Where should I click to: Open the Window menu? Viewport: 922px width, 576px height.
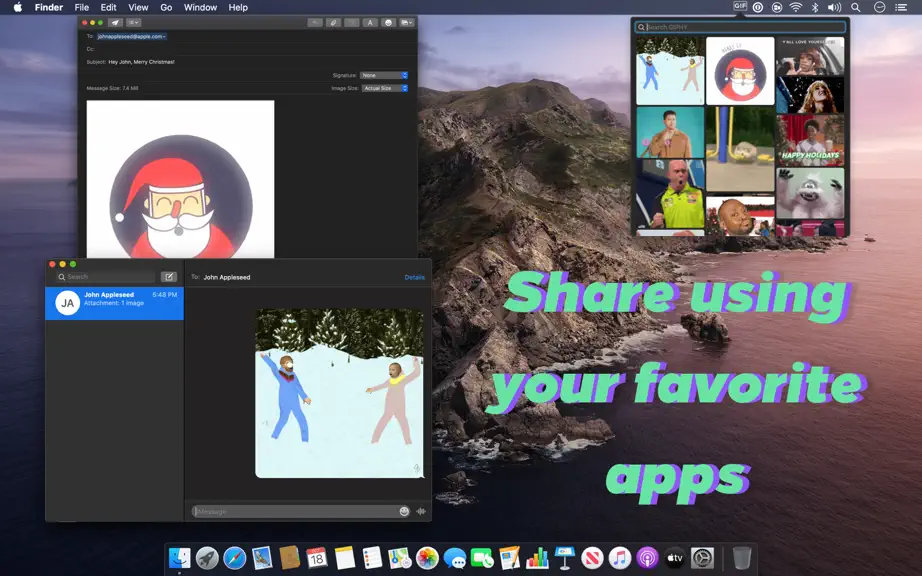[x=200, y=8]
